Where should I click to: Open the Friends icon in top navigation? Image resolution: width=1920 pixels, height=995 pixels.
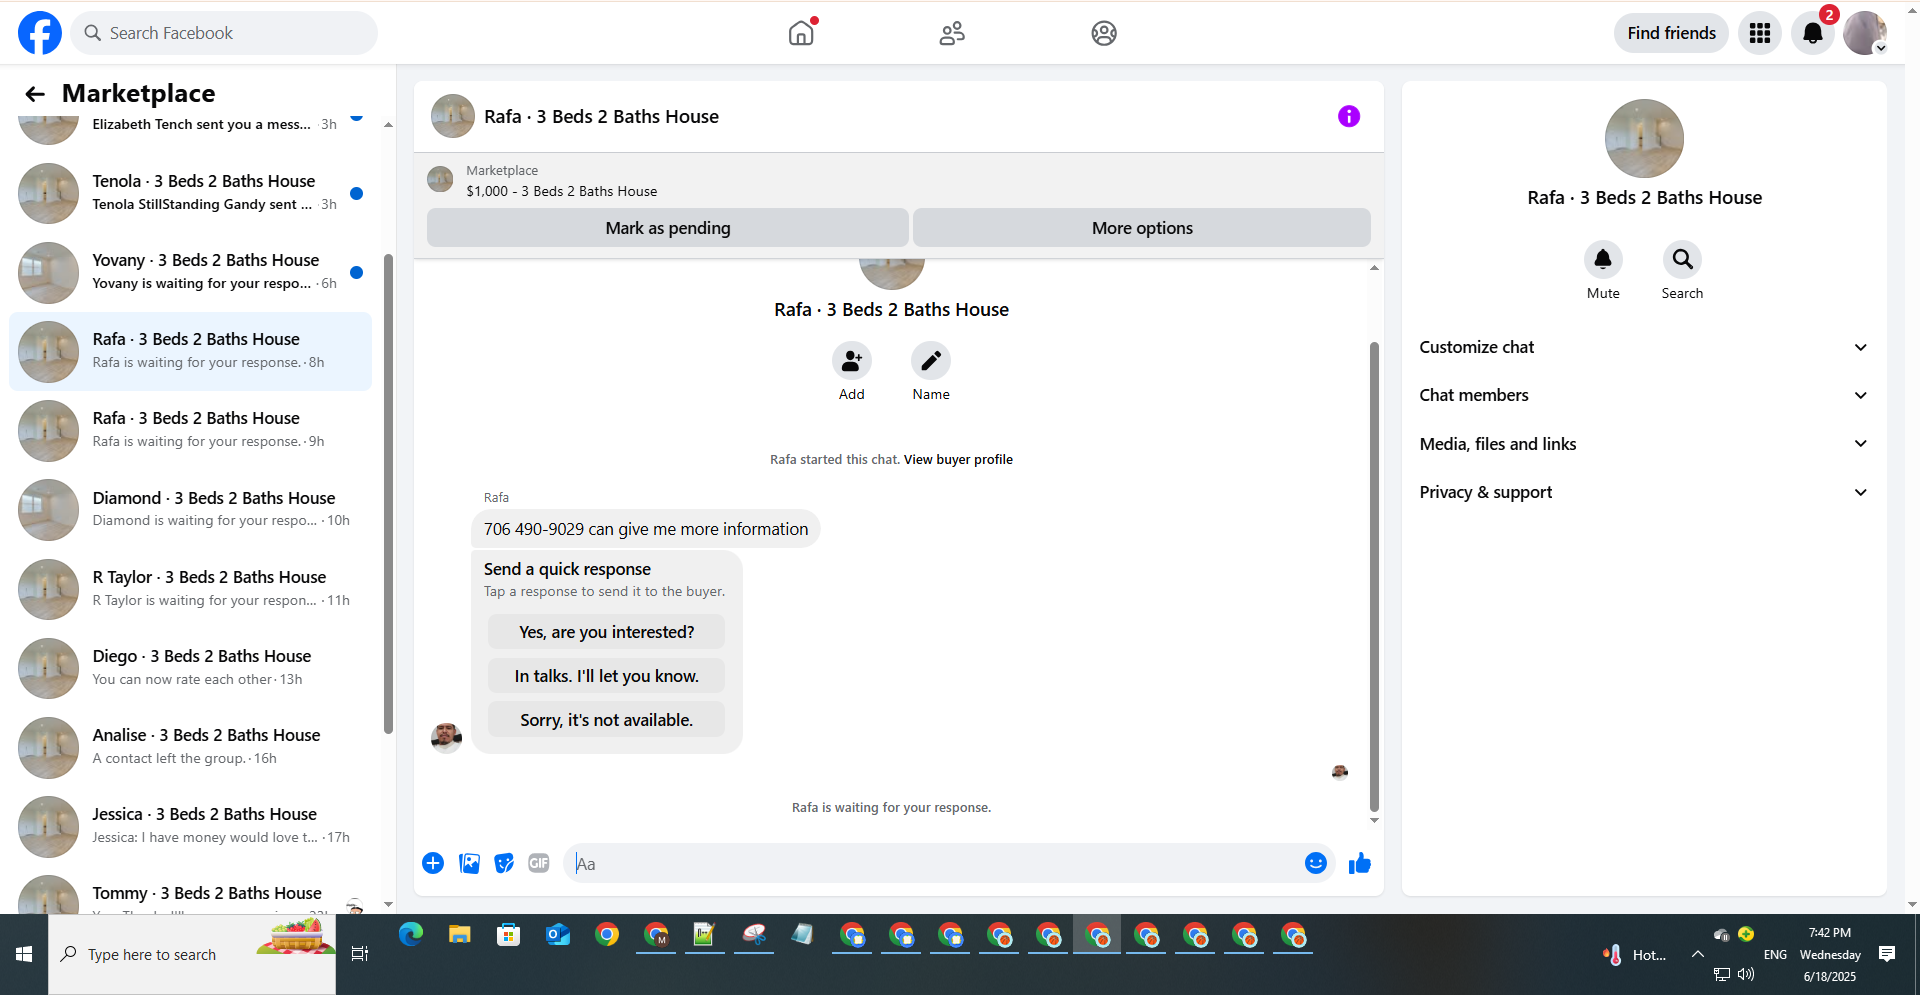952,33
